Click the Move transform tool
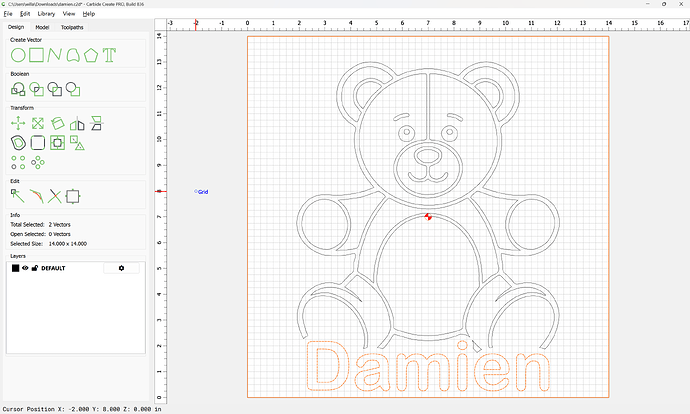This screenshot has width=690, height=414. (18, 123)
